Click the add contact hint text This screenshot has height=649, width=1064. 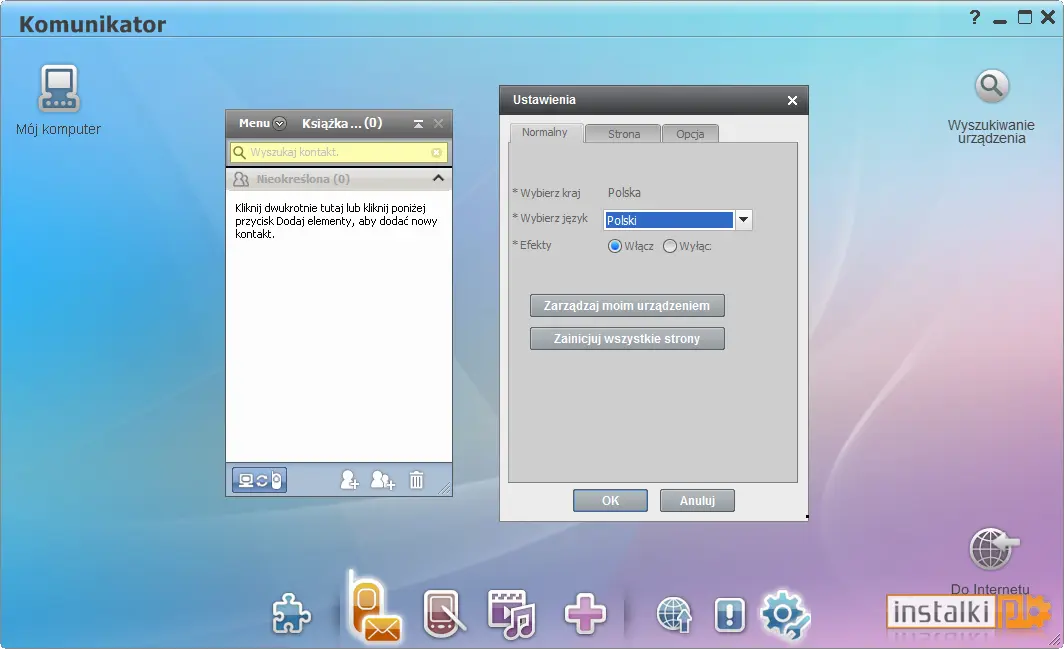click(x=336, y=221)
